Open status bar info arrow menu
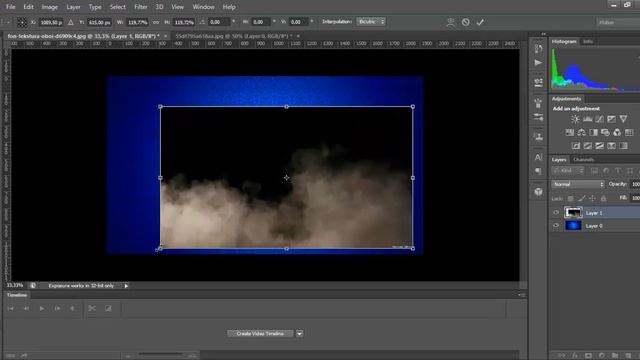Viewport: 640px width, 360px height. click(126, 286)
